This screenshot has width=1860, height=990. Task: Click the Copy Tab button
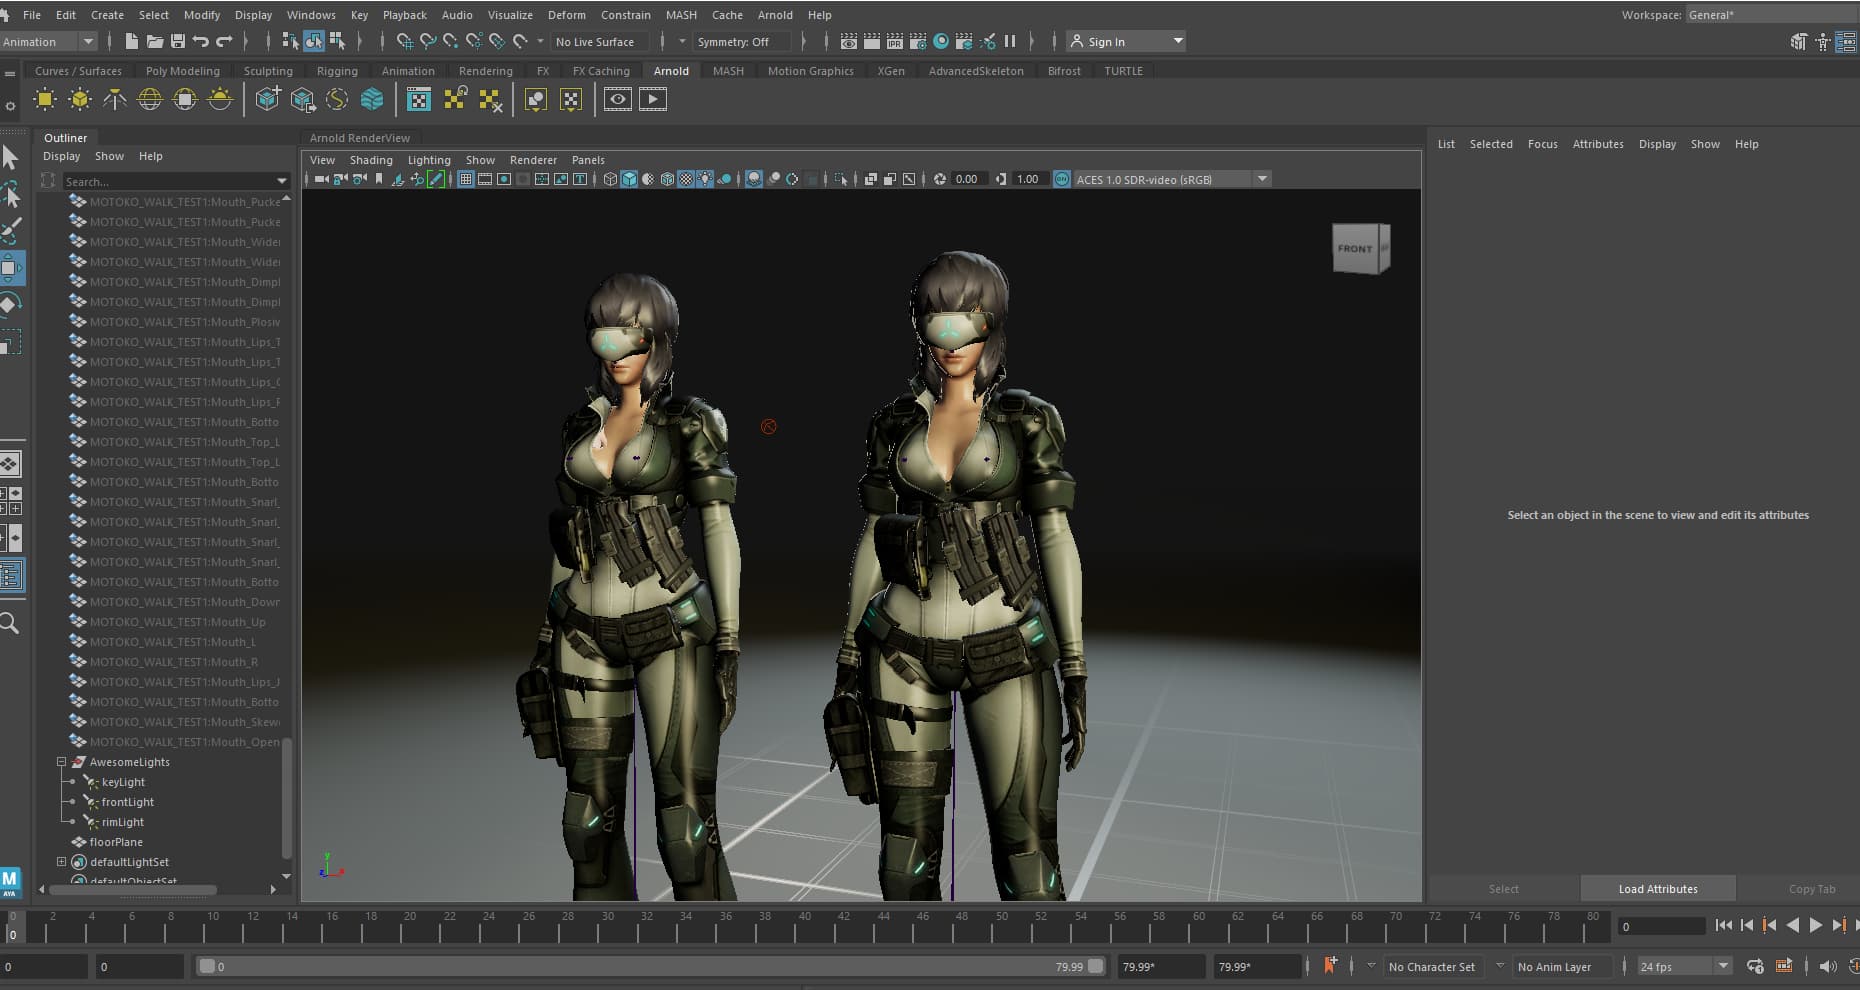pyautogui.click(x=1812, y=889)
